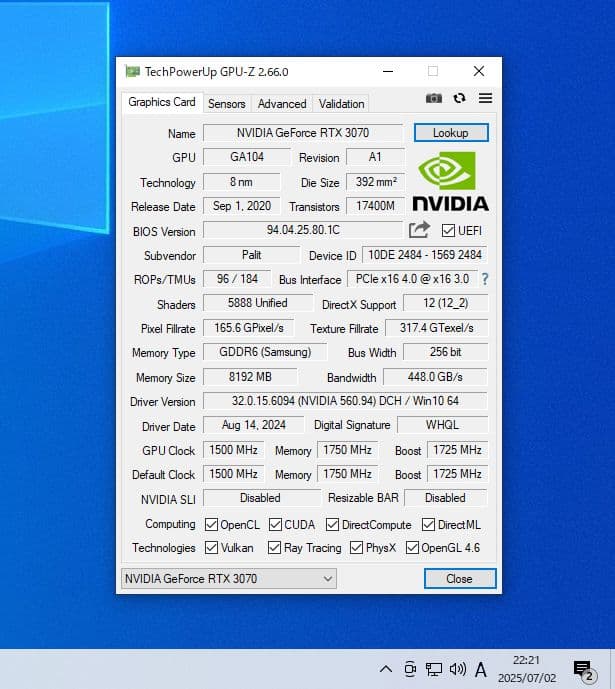This screenshot has width=615, height=689.
Task: Click GPU Clock value 1500 MHz
Action: coord(234,450)
